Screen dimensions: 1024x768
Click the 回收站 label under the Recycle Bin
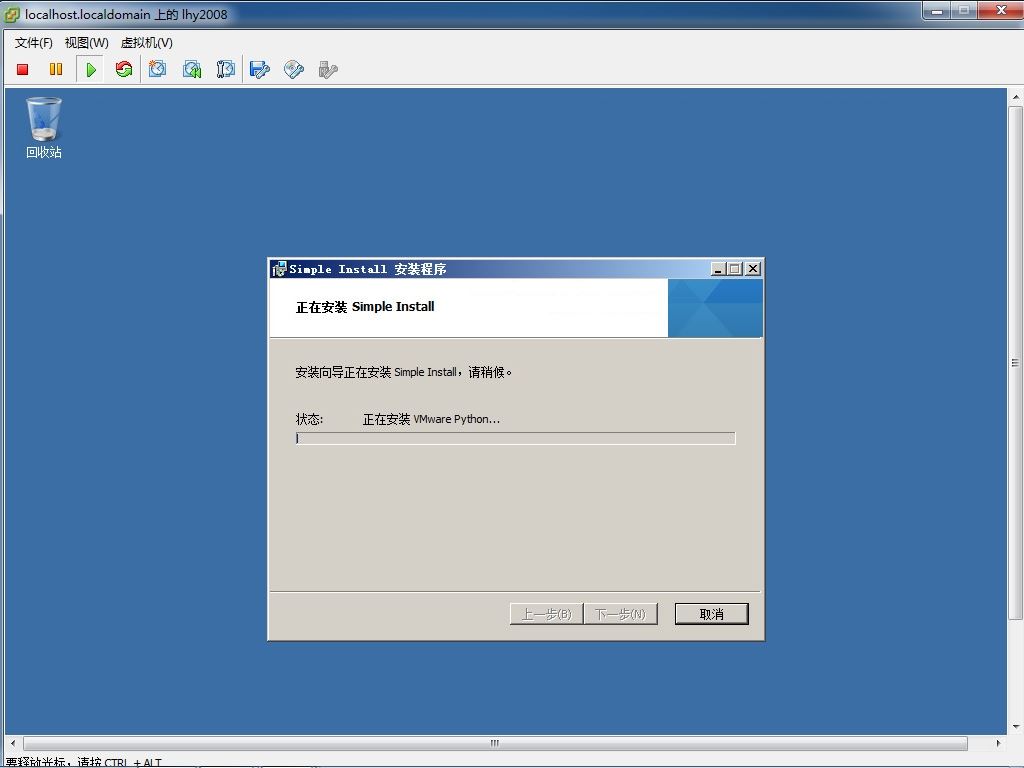pyautogui.click(x=44, y=152)
